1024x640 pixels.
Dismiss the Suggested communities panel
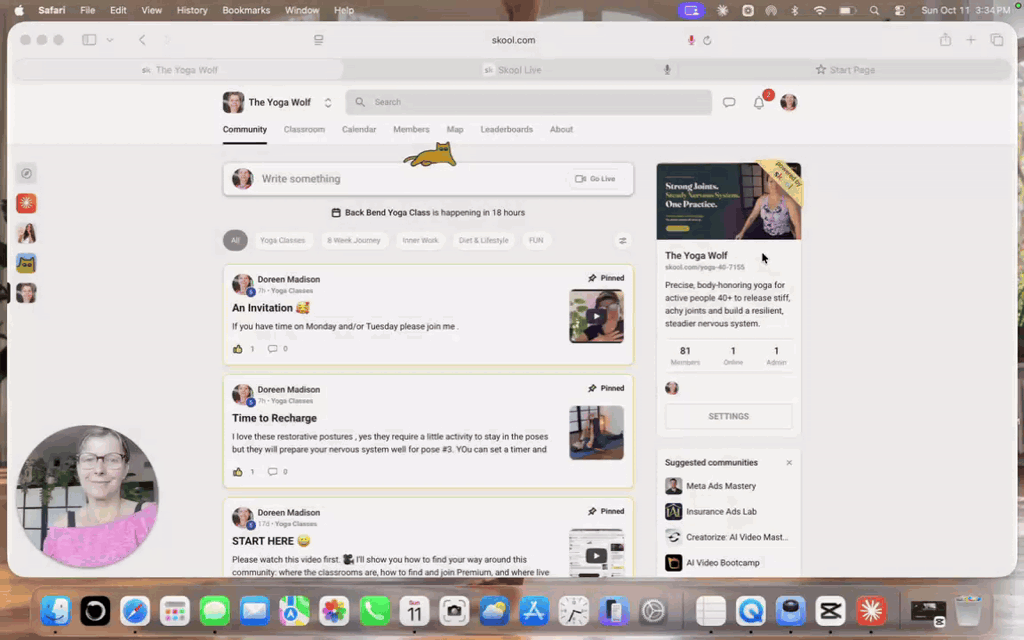789,462
